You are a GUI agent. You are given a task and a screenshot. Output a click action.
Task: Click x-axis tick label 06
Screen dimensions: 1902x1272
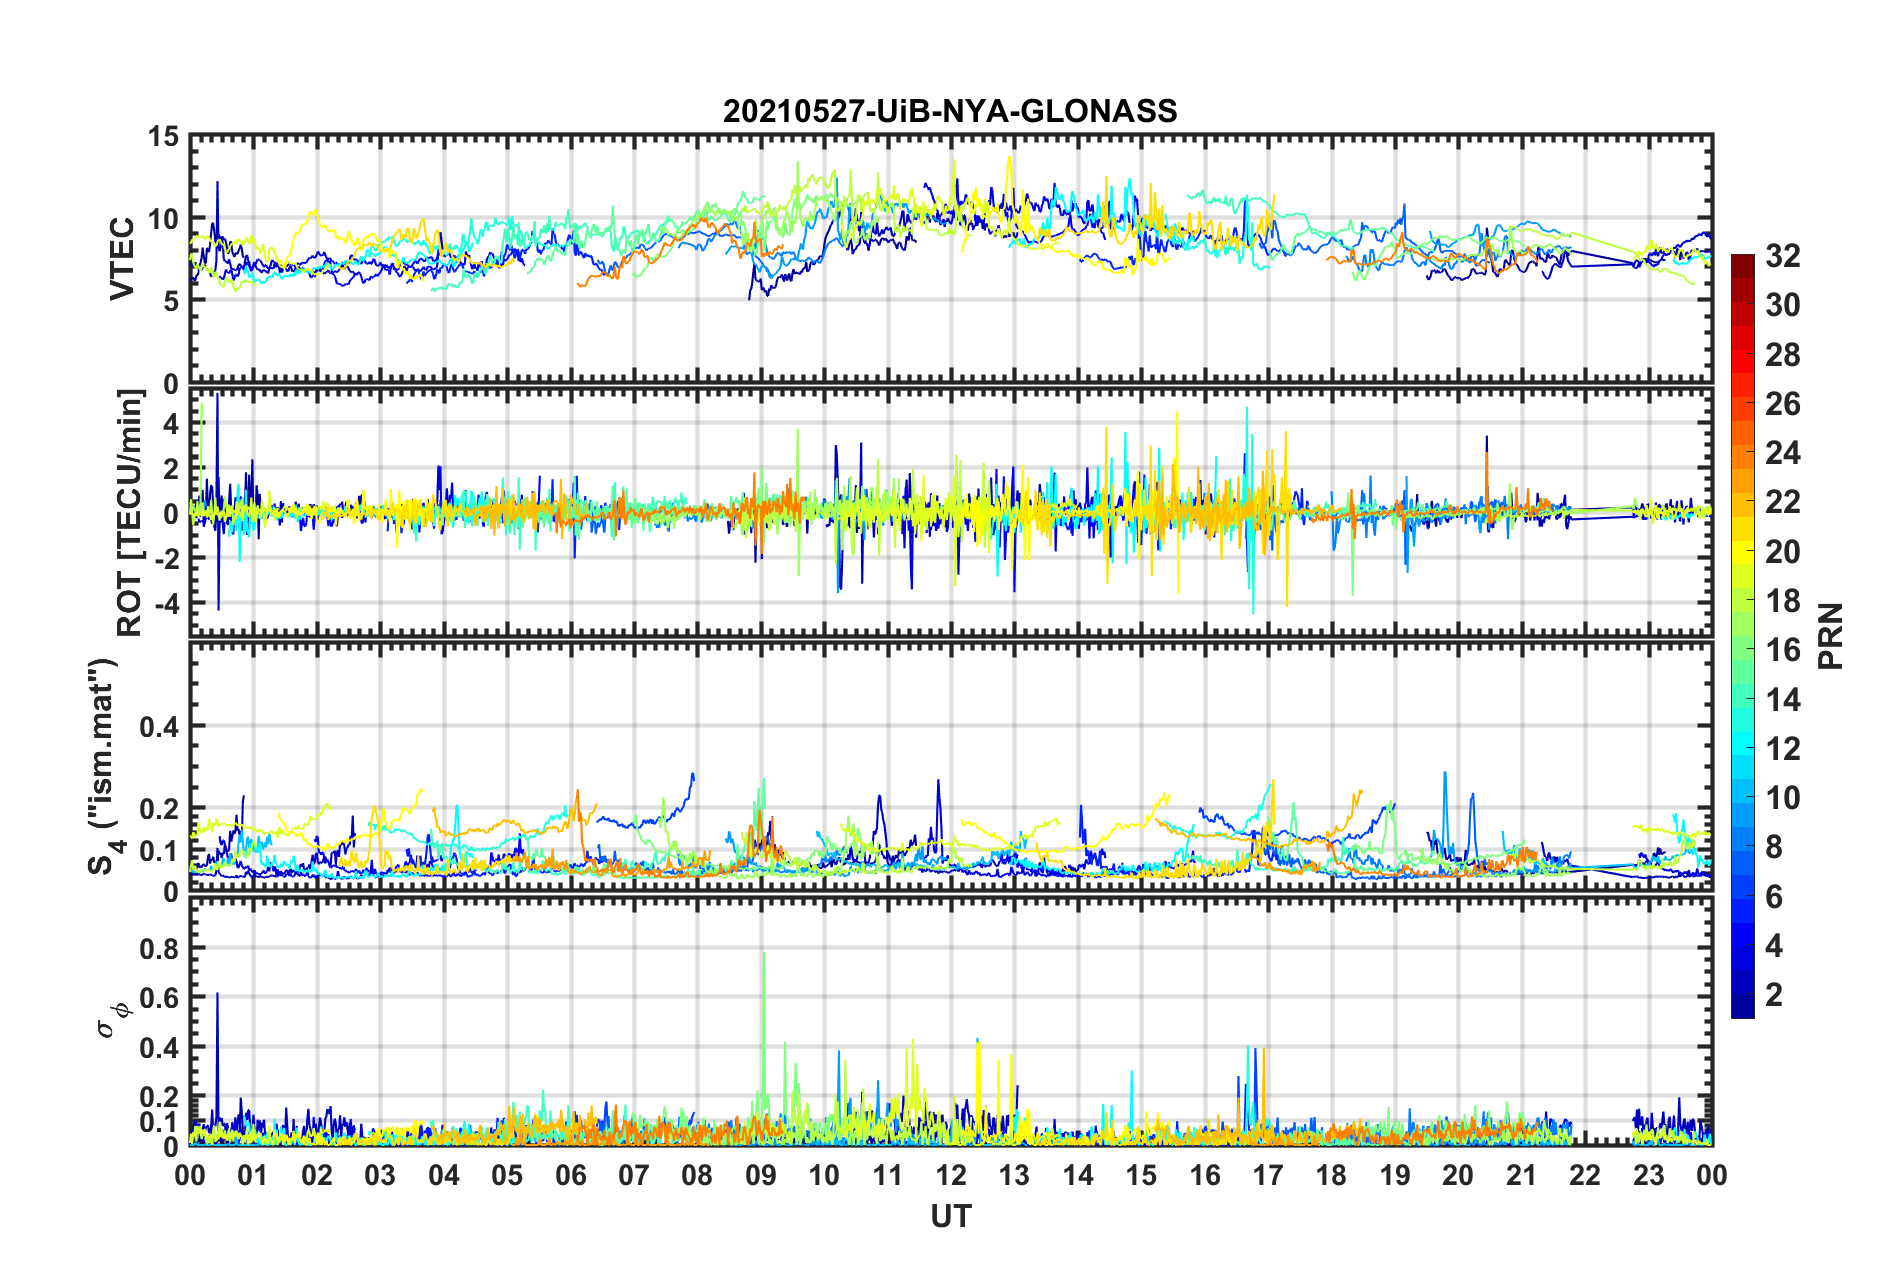pyautogui.click(x=570, y=1175)
